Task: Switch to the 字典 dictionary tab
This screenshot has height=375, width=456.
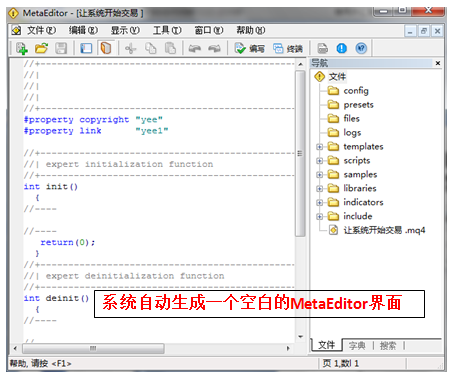Action: coord(357,346)
